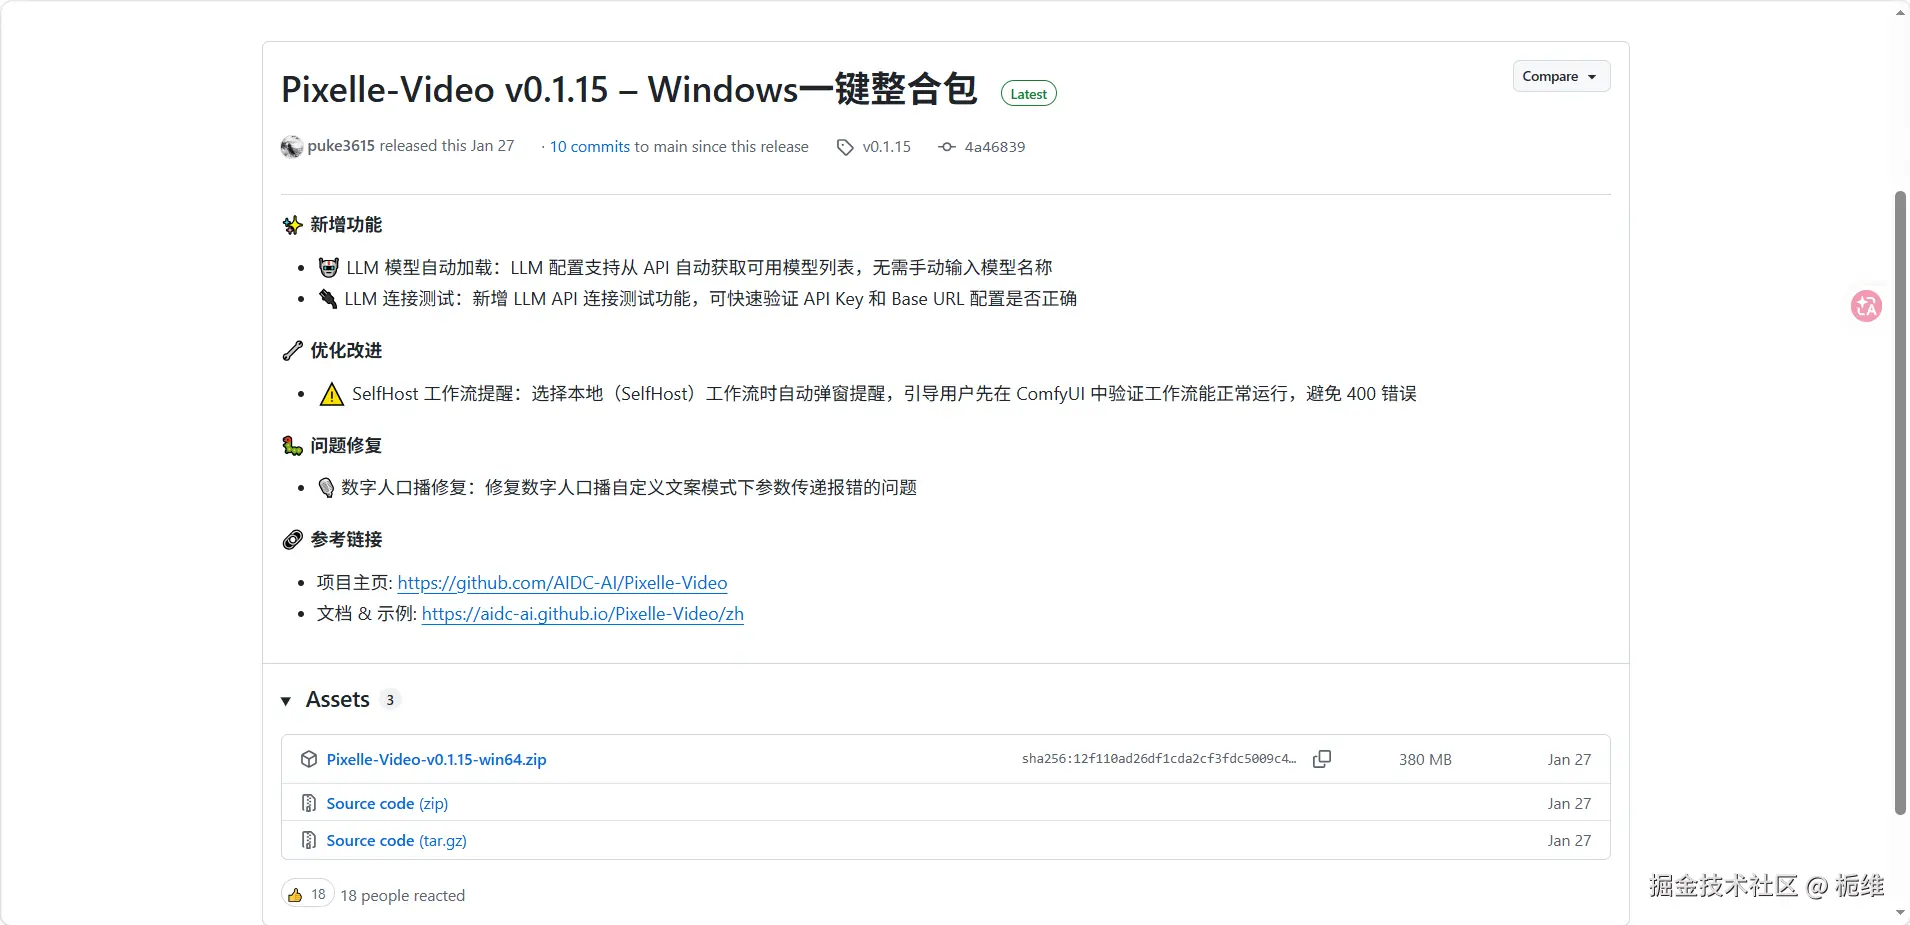Open the v0.1.15 tag link

click(x=887, y=147)
